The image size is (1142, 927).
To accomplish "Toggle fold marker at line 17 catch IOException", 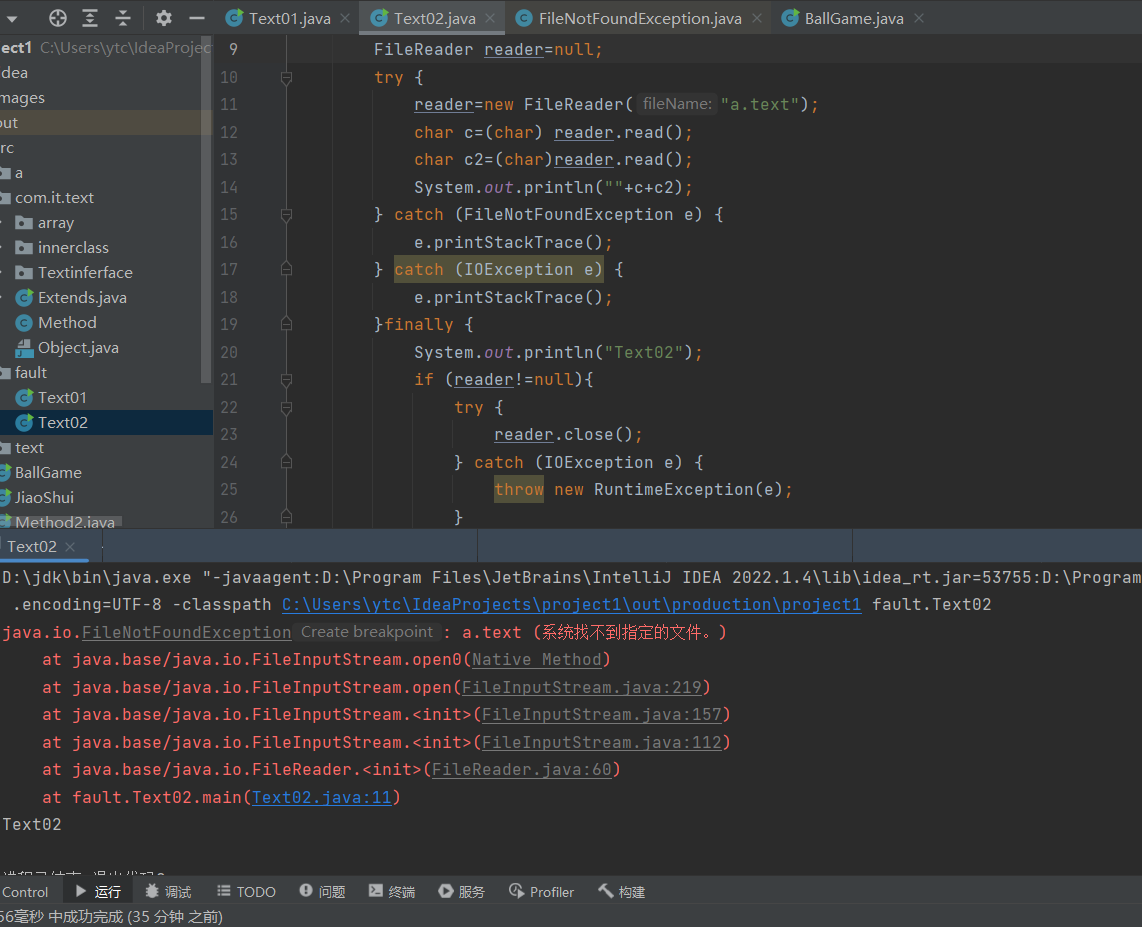I will click(x=286, y=269).
